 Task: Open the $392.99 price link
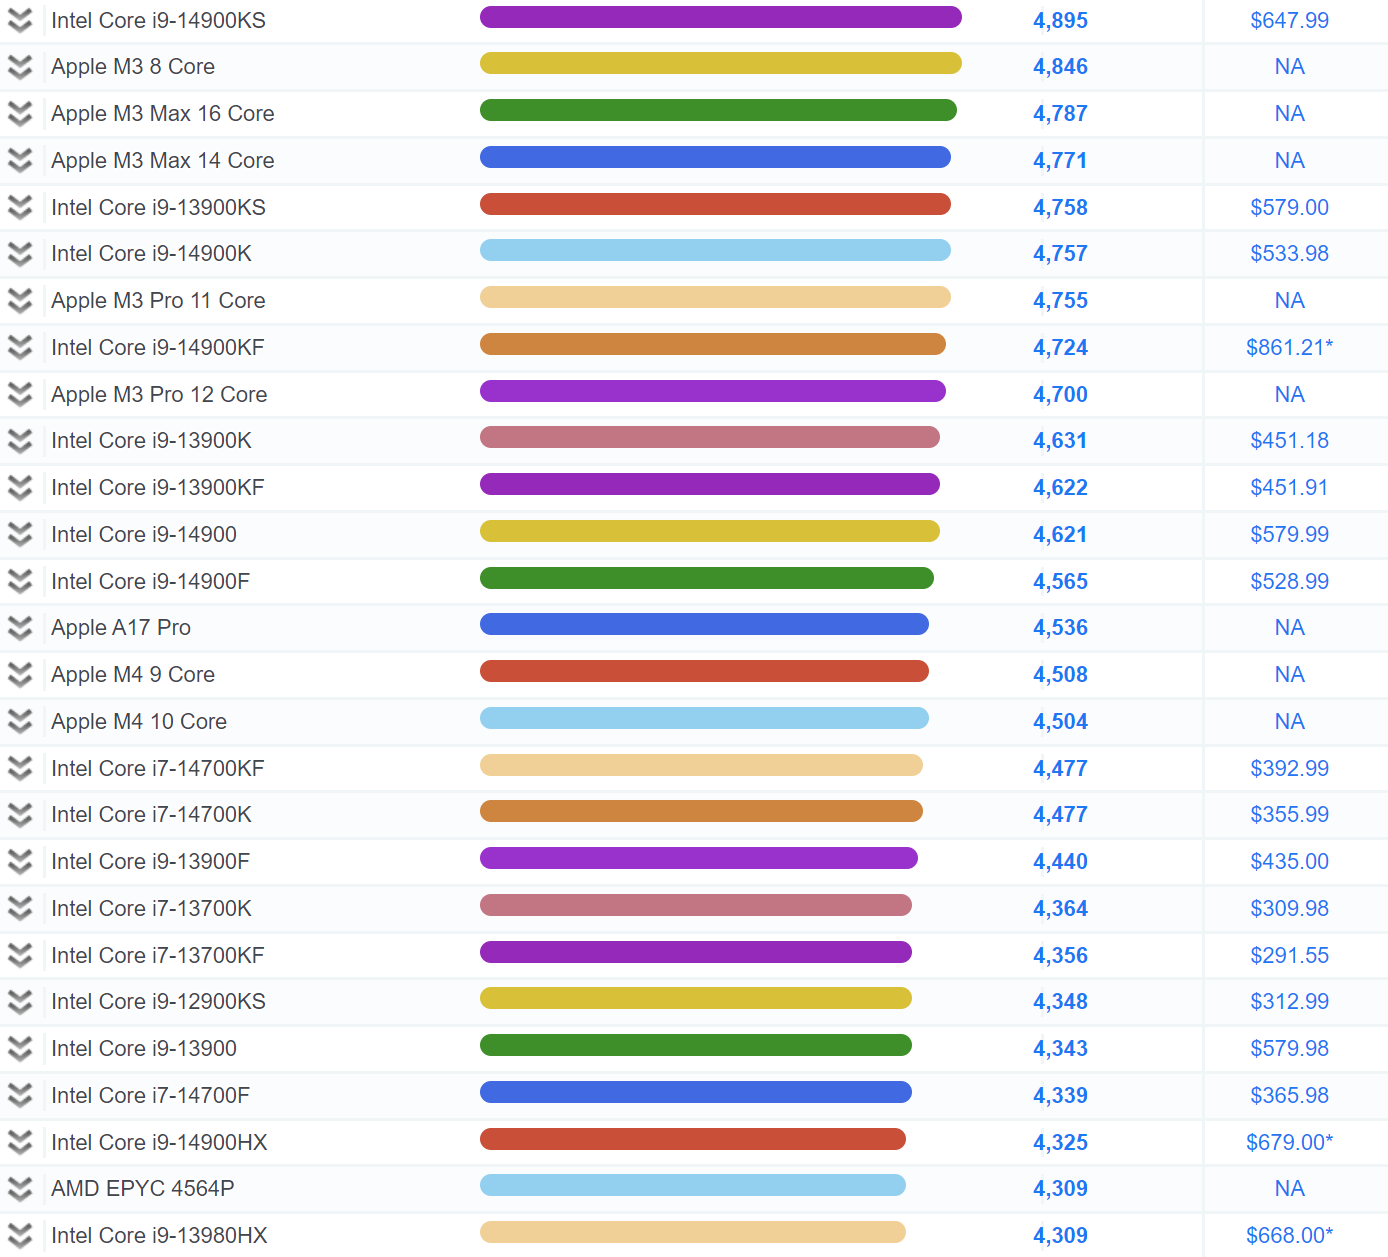point(1290,769)
